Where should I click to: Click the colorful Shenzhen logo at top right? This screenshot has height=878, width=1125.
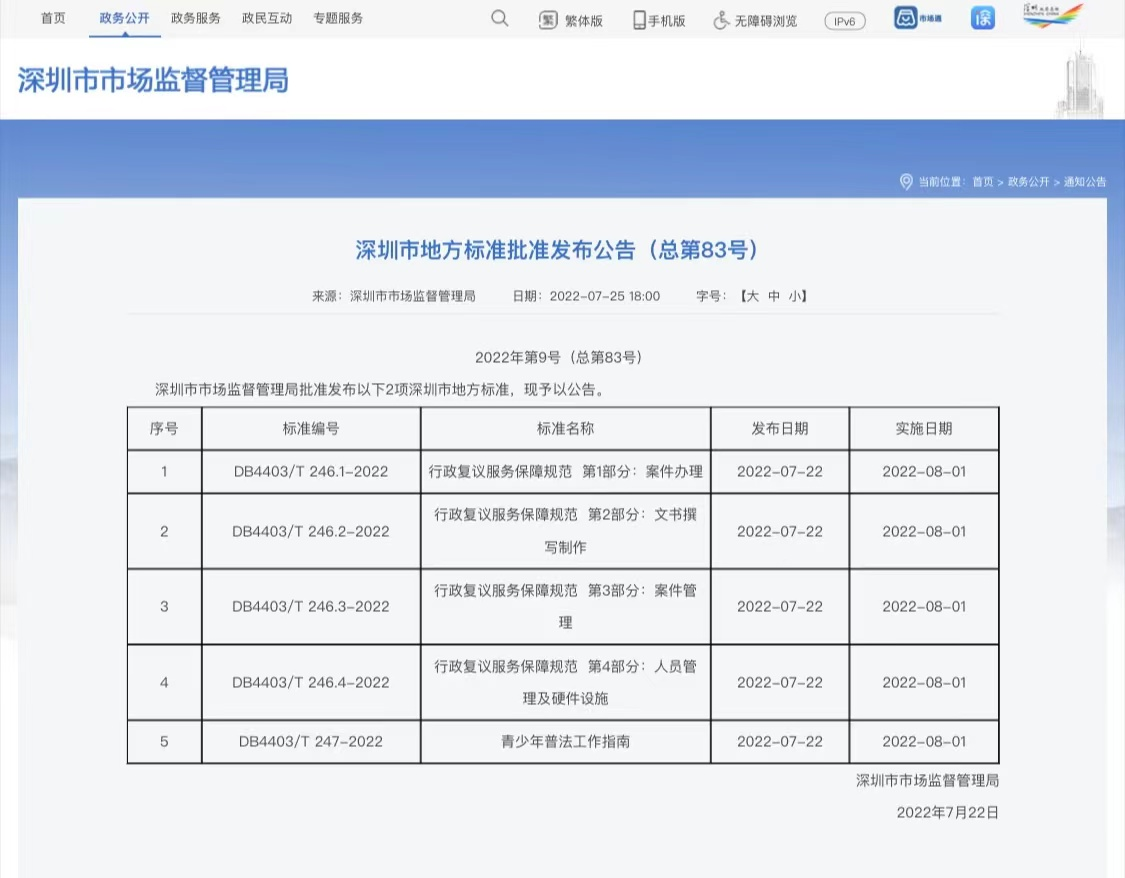coord(1052,16)
